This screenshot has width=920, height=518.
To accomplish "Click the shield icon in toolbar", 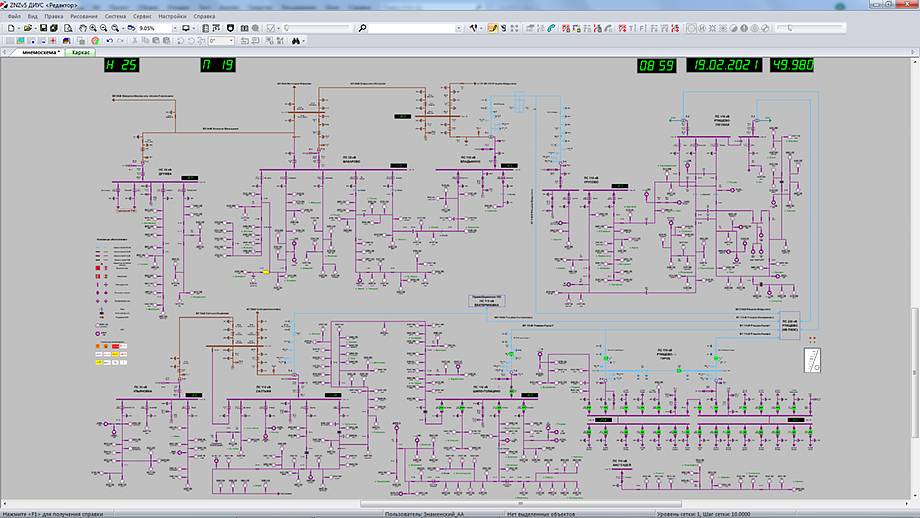I will point(231,28).
